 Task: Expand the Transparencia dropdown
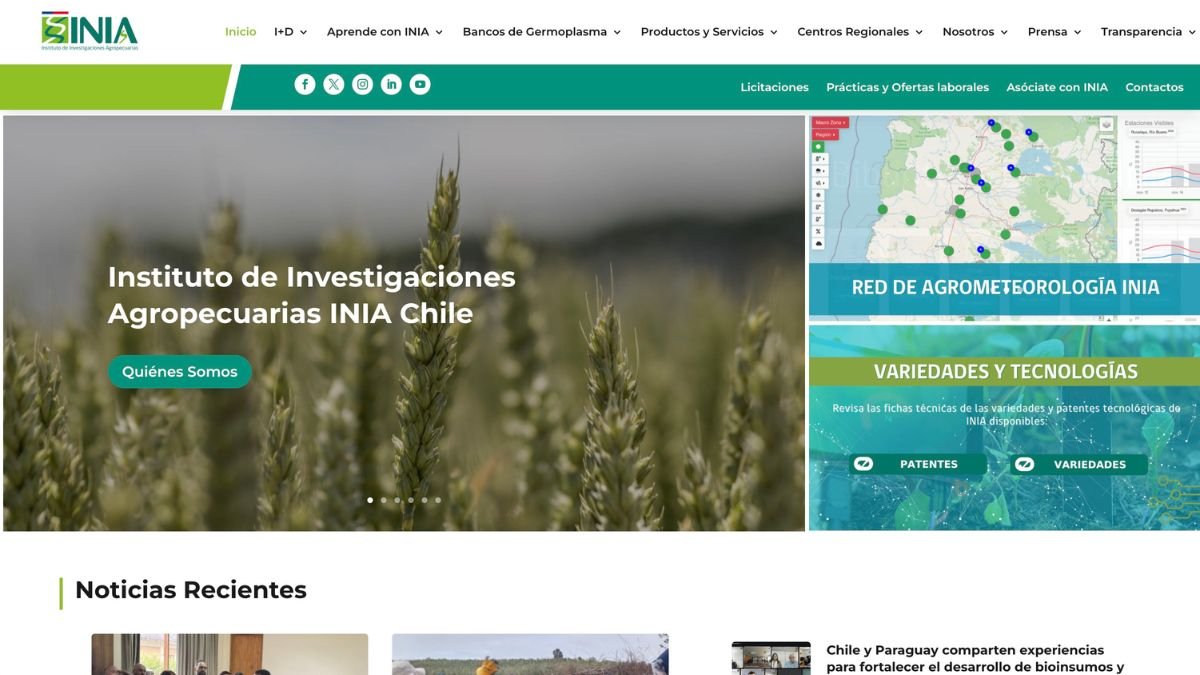[1148, 32]
